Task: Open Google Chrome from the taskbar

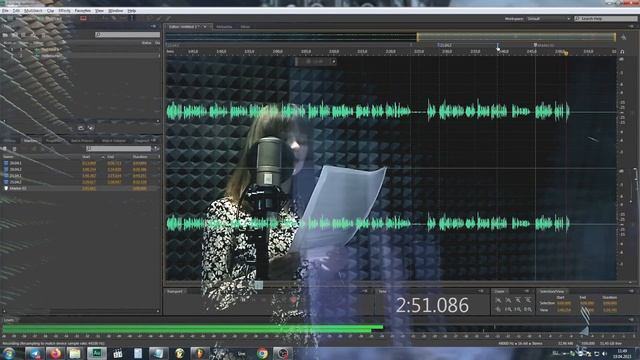Action: 262,353
